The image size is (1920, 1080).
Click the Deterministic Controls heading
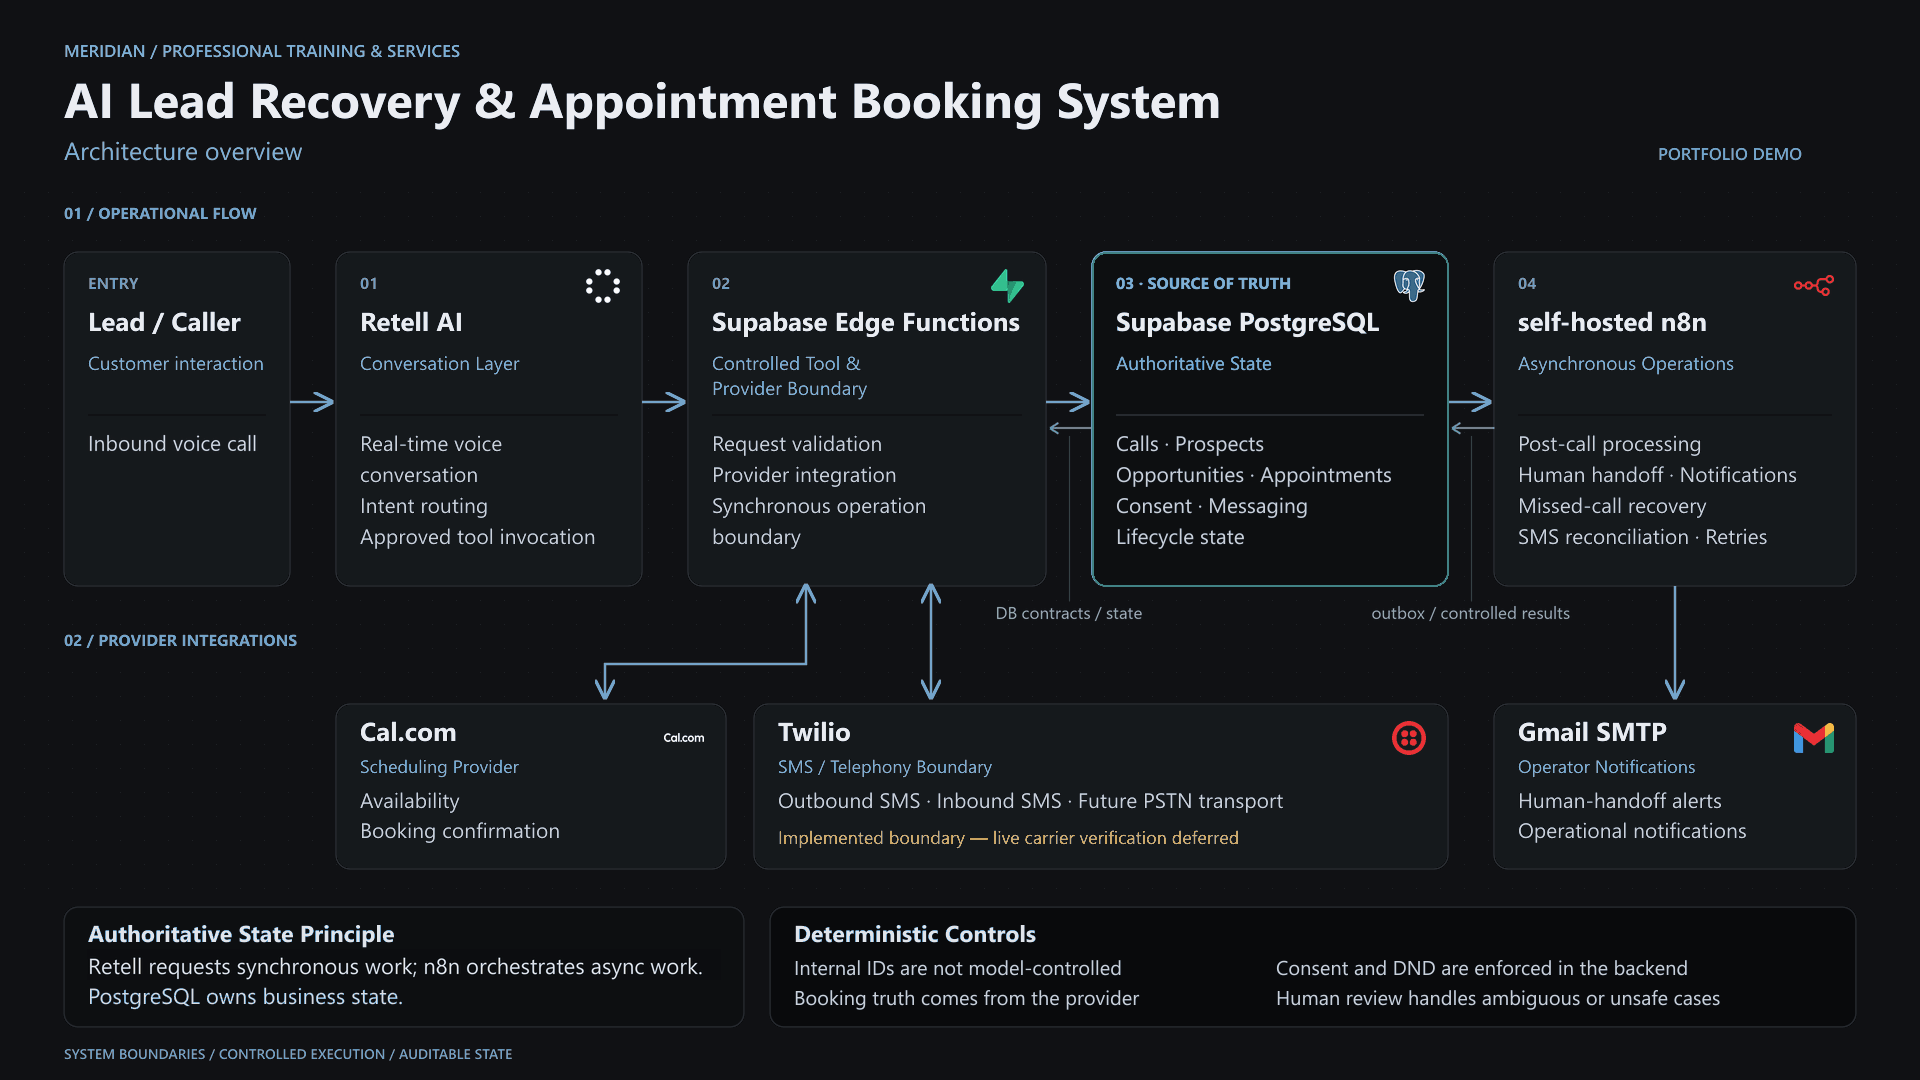click(x=914, y=934)
